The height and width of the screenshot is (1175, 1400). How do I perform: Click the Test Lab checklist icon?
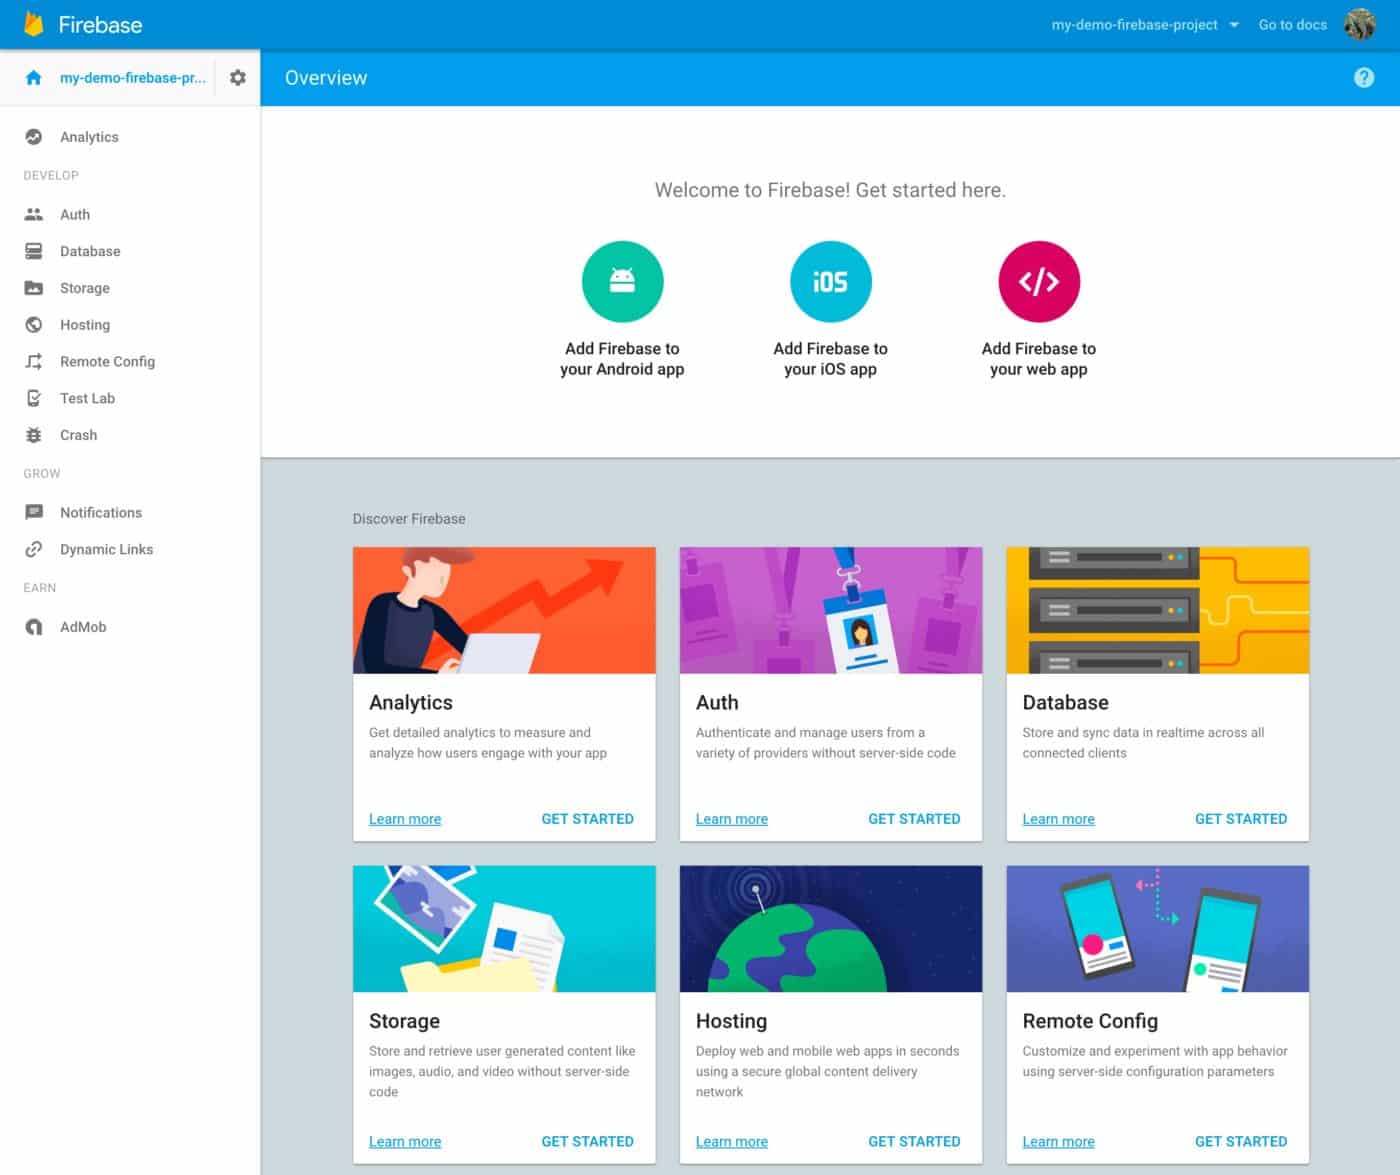click(x=34, y=398)
